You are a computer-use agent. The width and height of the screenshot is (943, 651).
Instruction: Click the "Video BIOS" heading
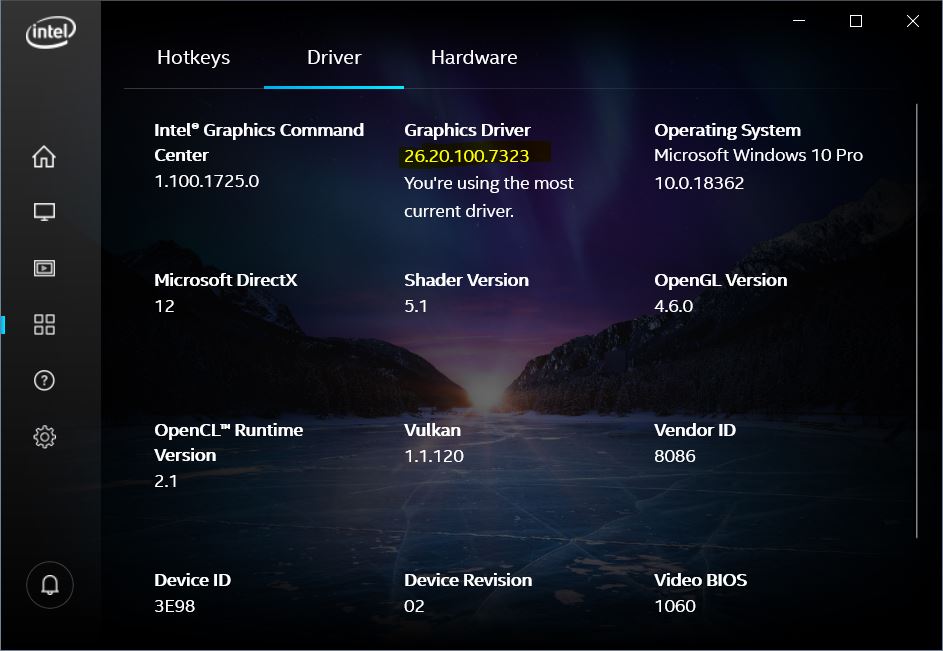pyautogui.click(x=701, y=580)
